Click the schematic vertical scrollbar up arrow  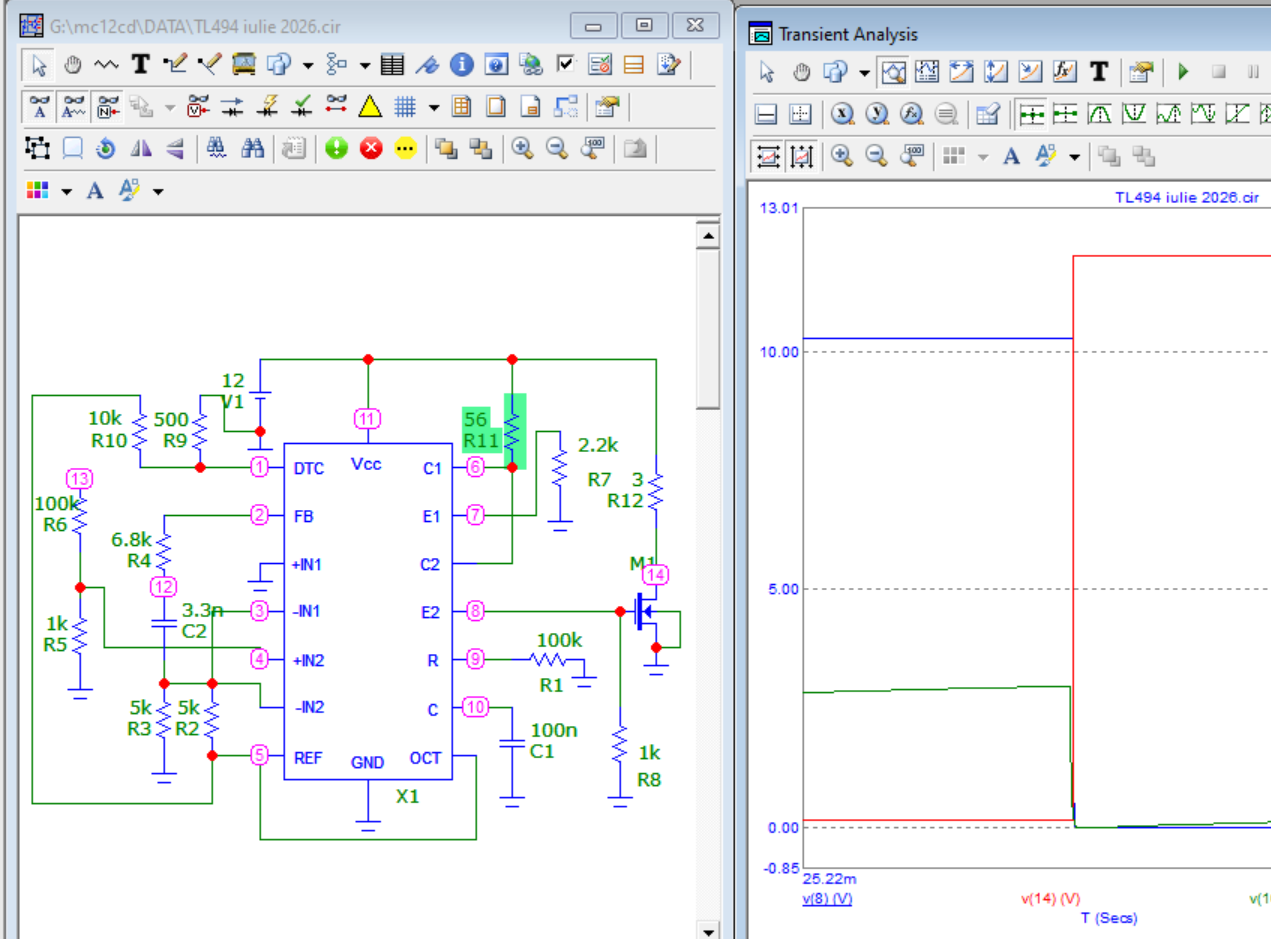[708, 237]
